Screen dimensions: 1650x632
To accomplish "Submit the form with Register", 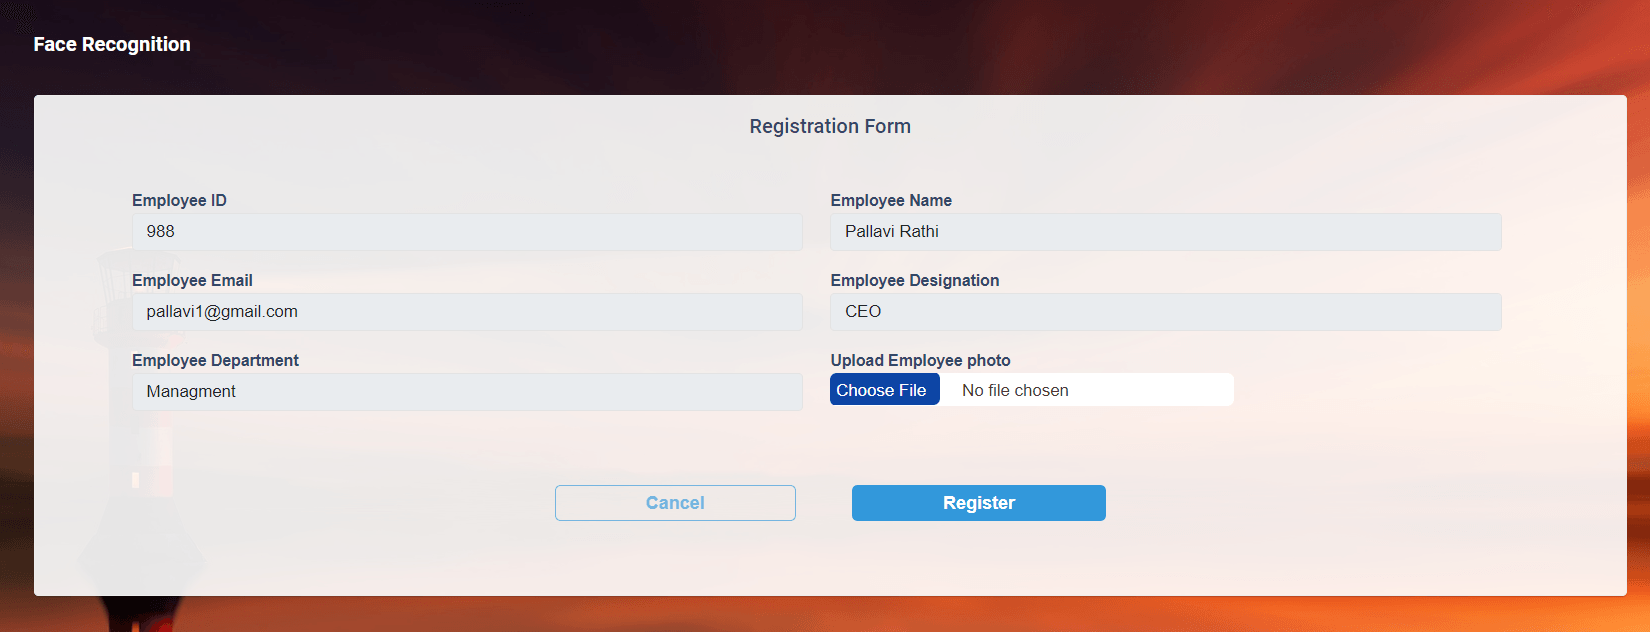I will [978, 503].
